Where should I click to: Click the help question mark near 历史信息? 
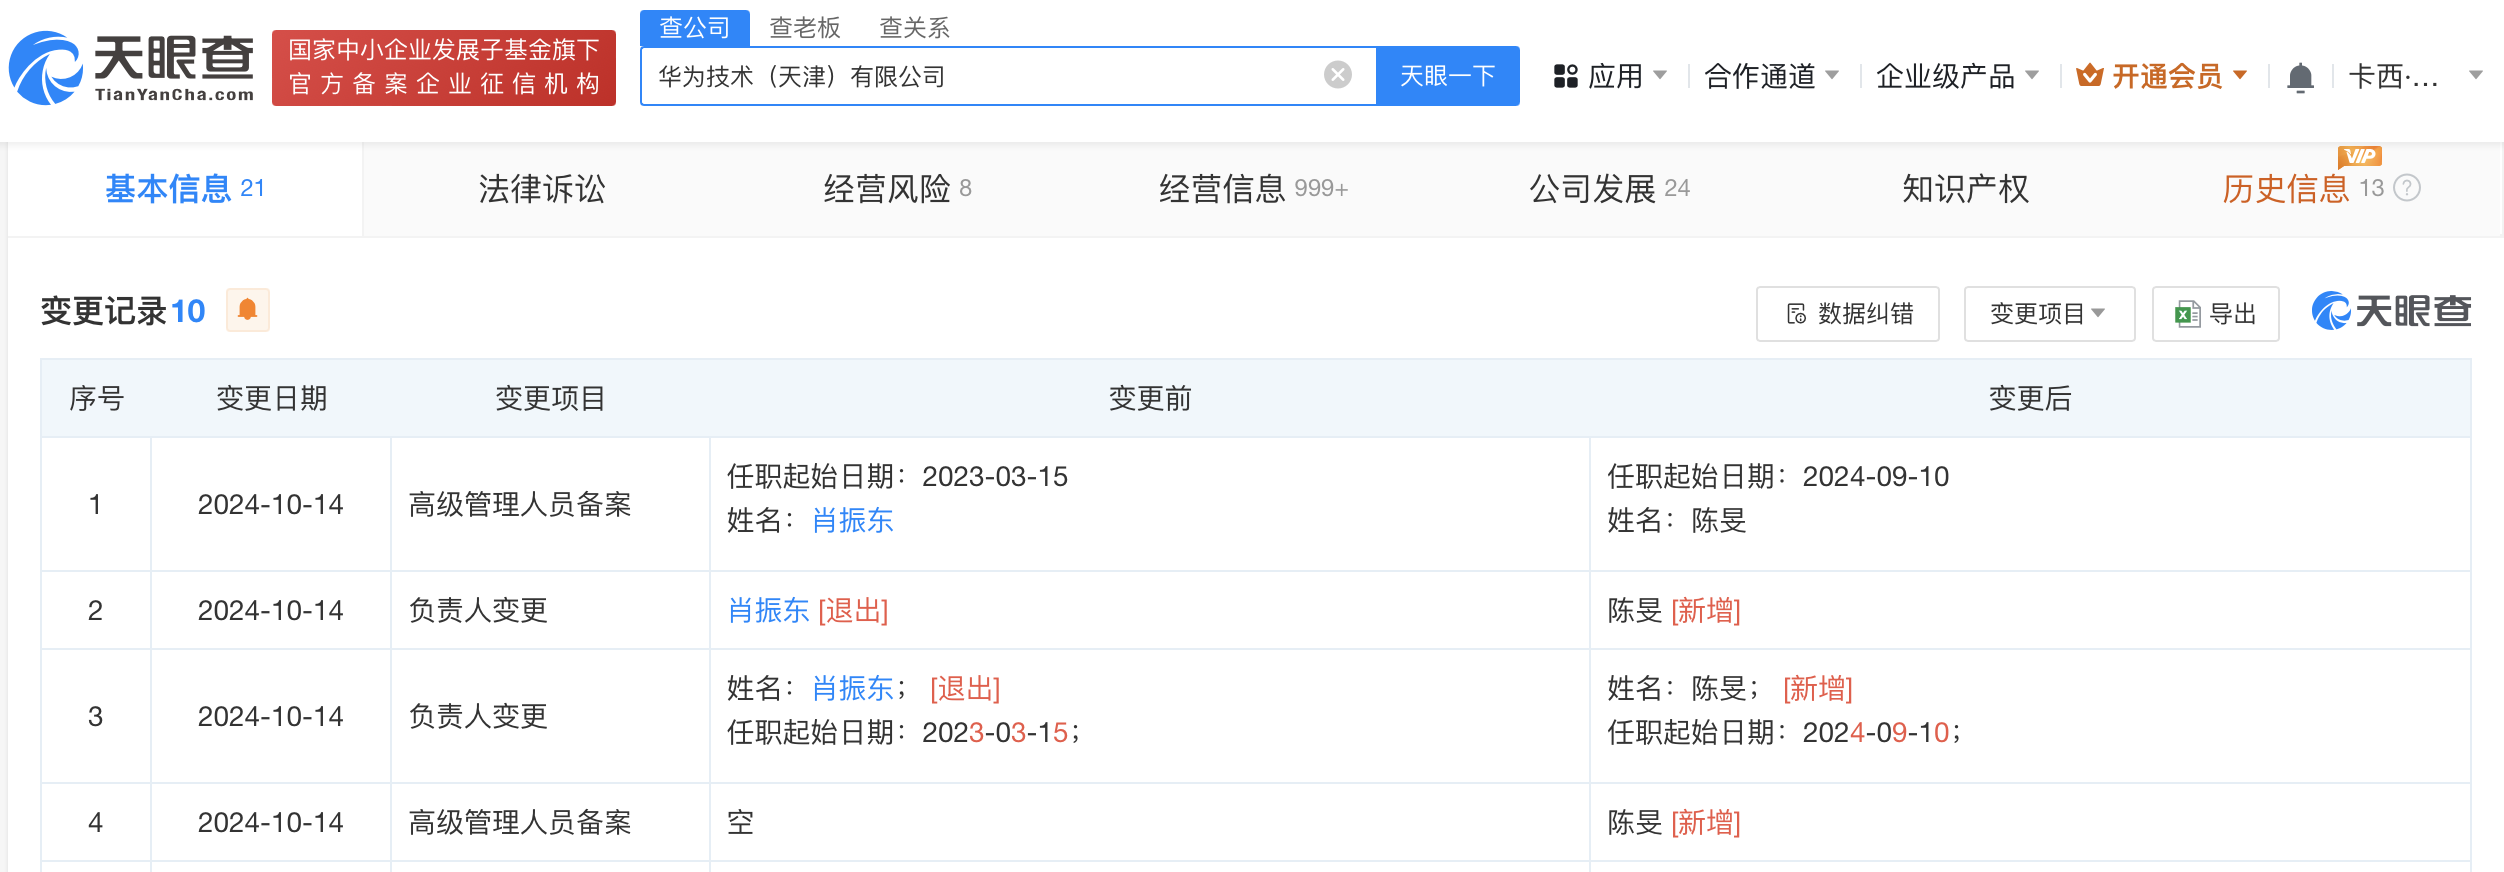[x=2408, y=188]
